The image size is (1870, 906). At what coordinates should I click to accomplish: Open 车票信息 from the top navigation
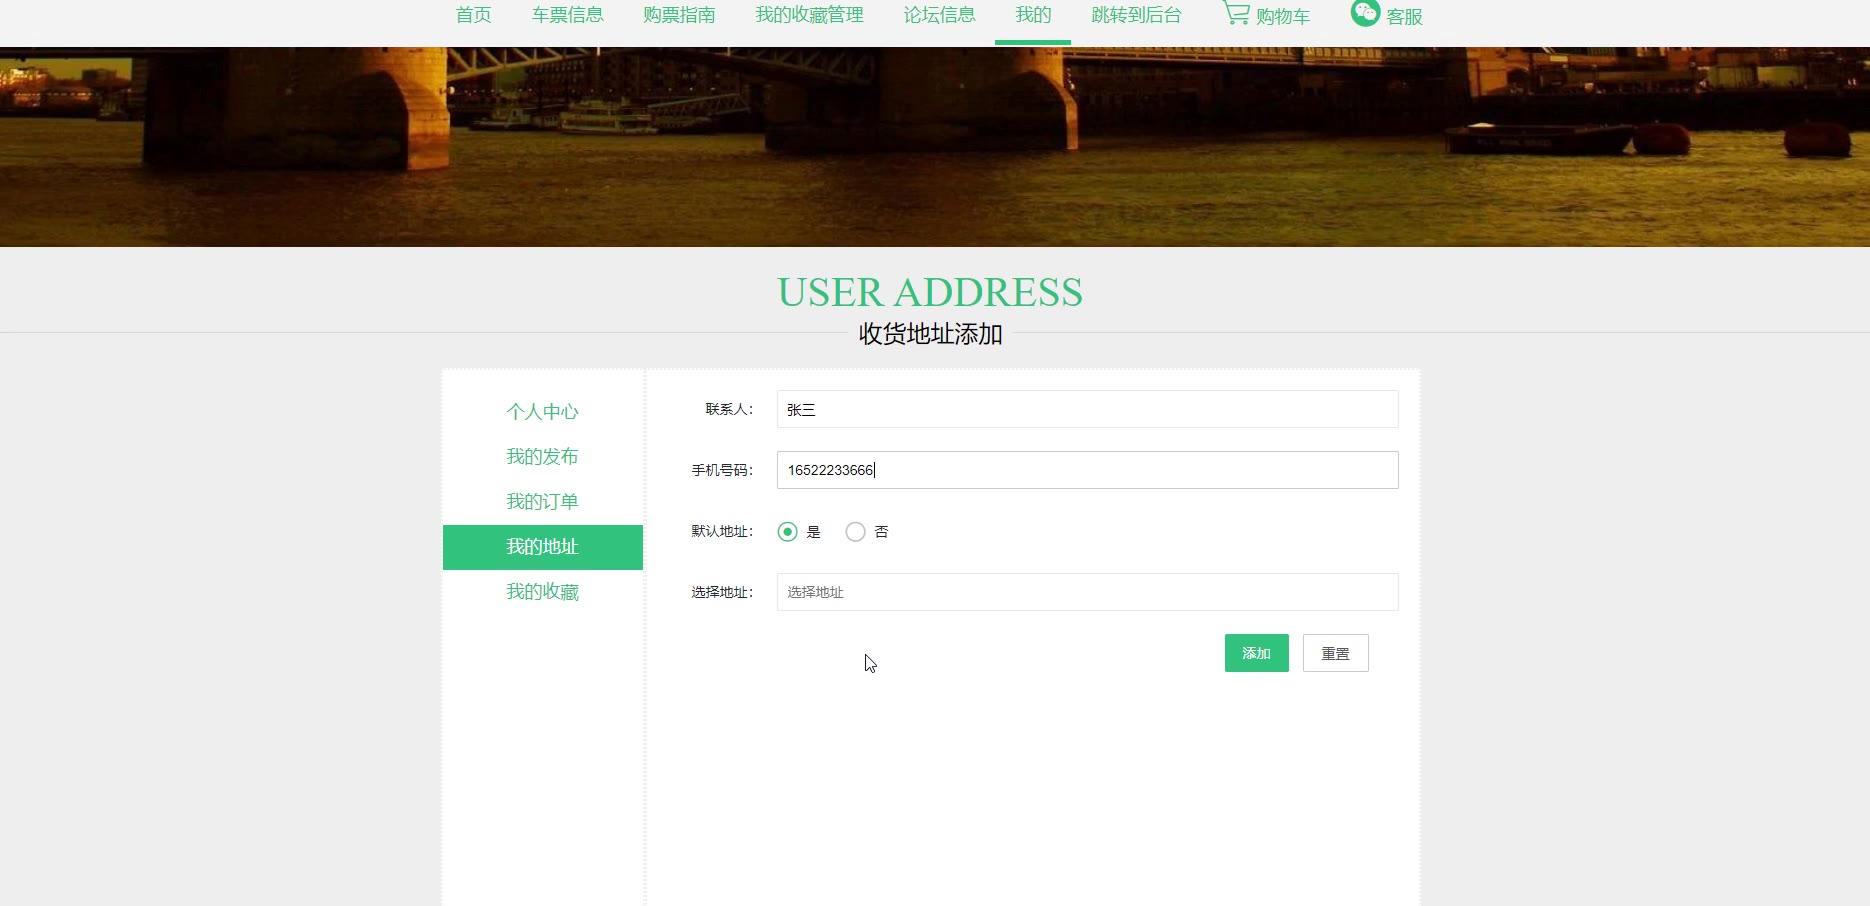tap(567, 15)
